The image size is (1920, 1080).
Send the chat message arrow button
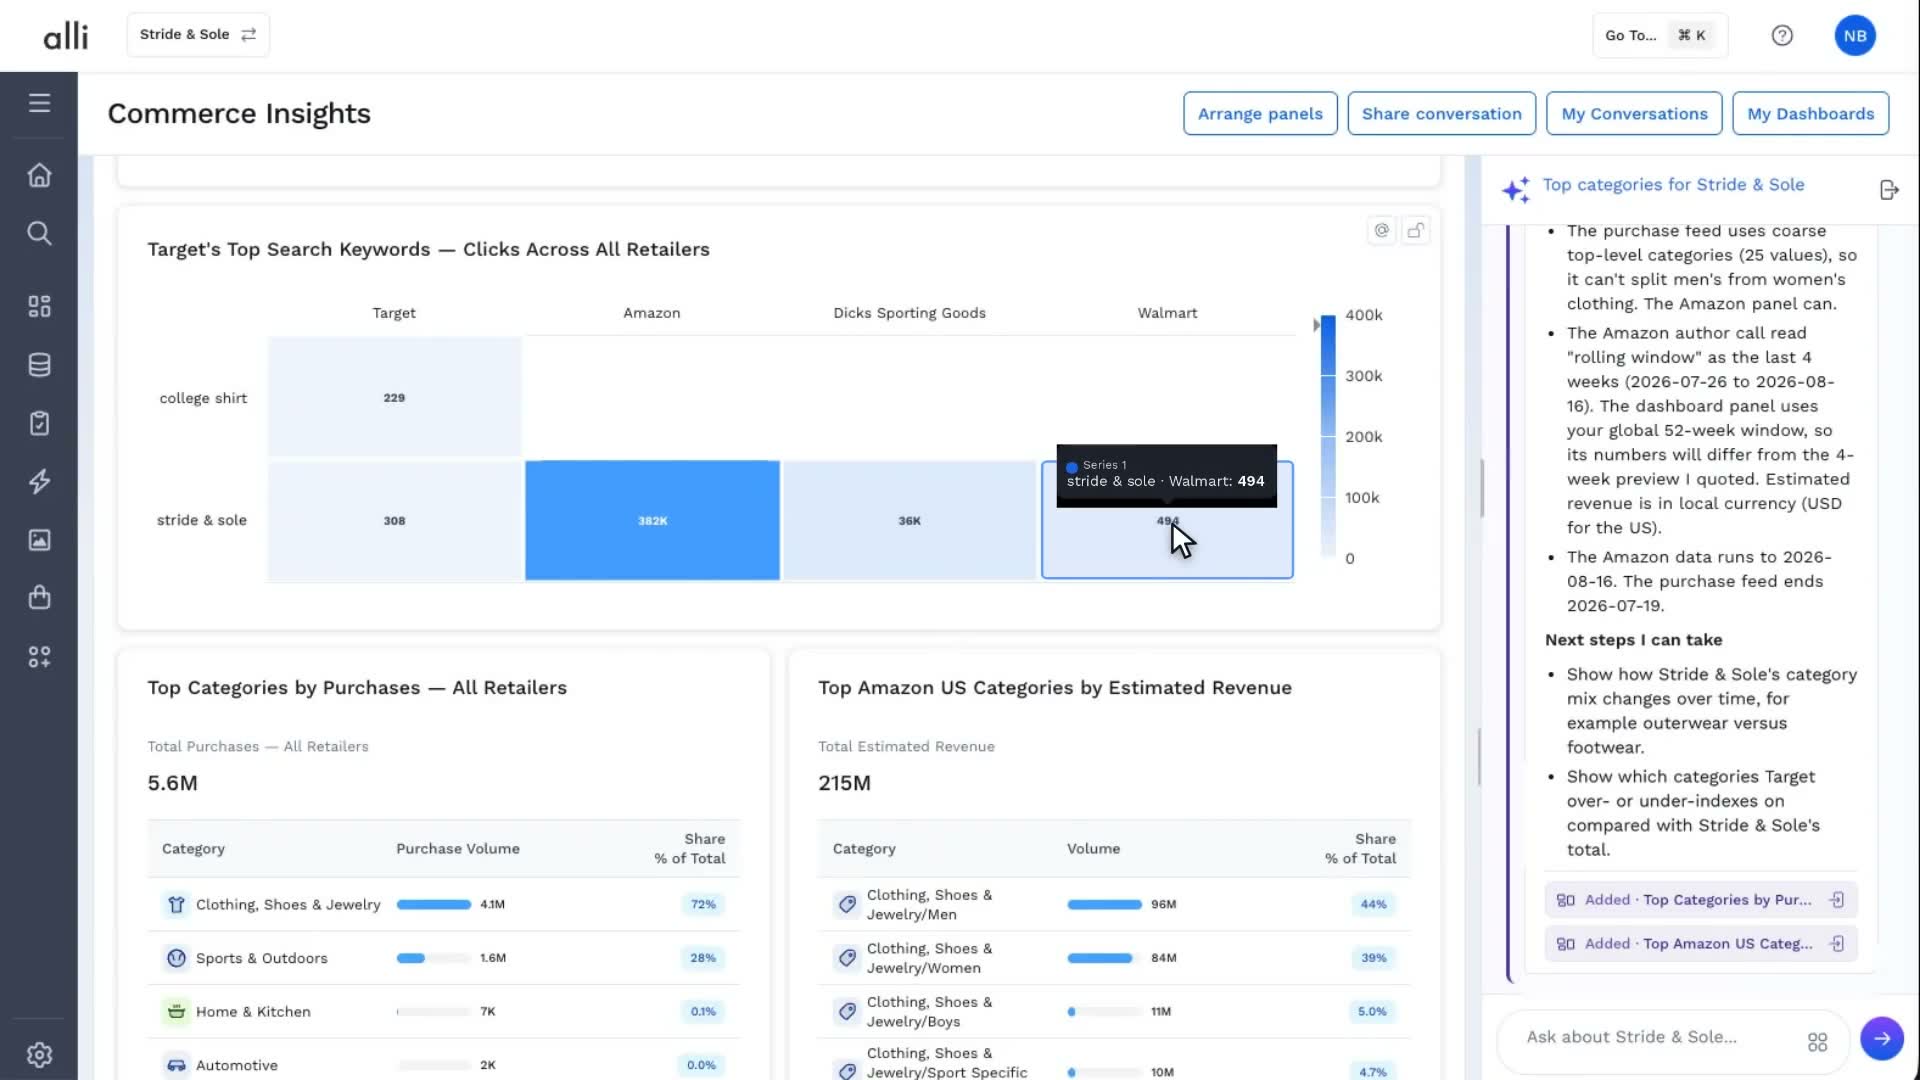click(x=1882, y=1038)
